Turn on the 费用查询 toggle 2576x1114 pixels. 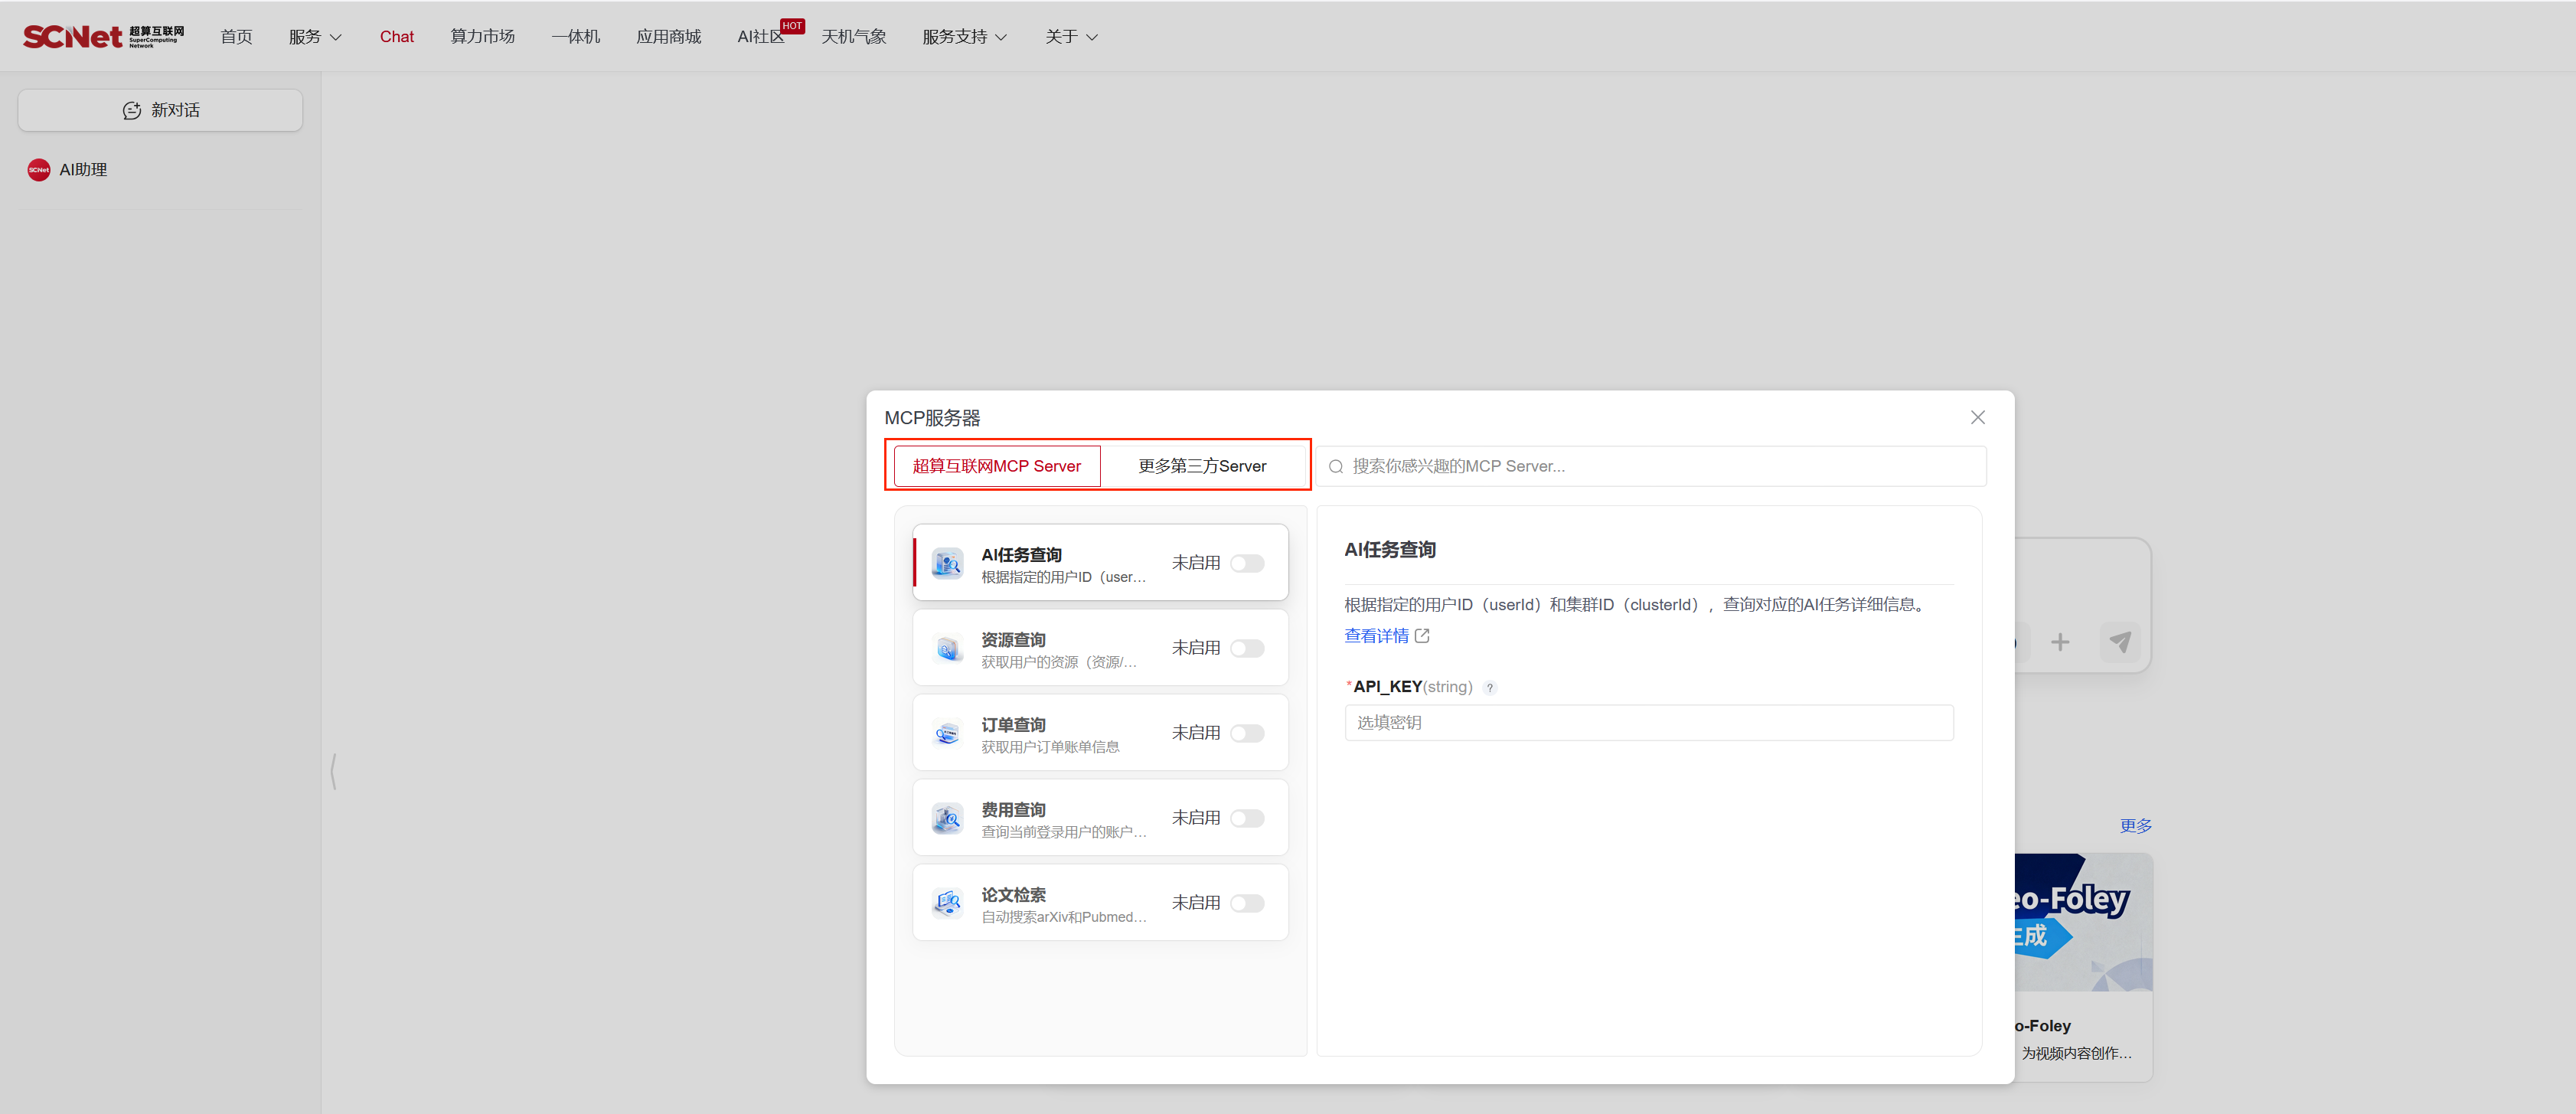pos(1247,818)
